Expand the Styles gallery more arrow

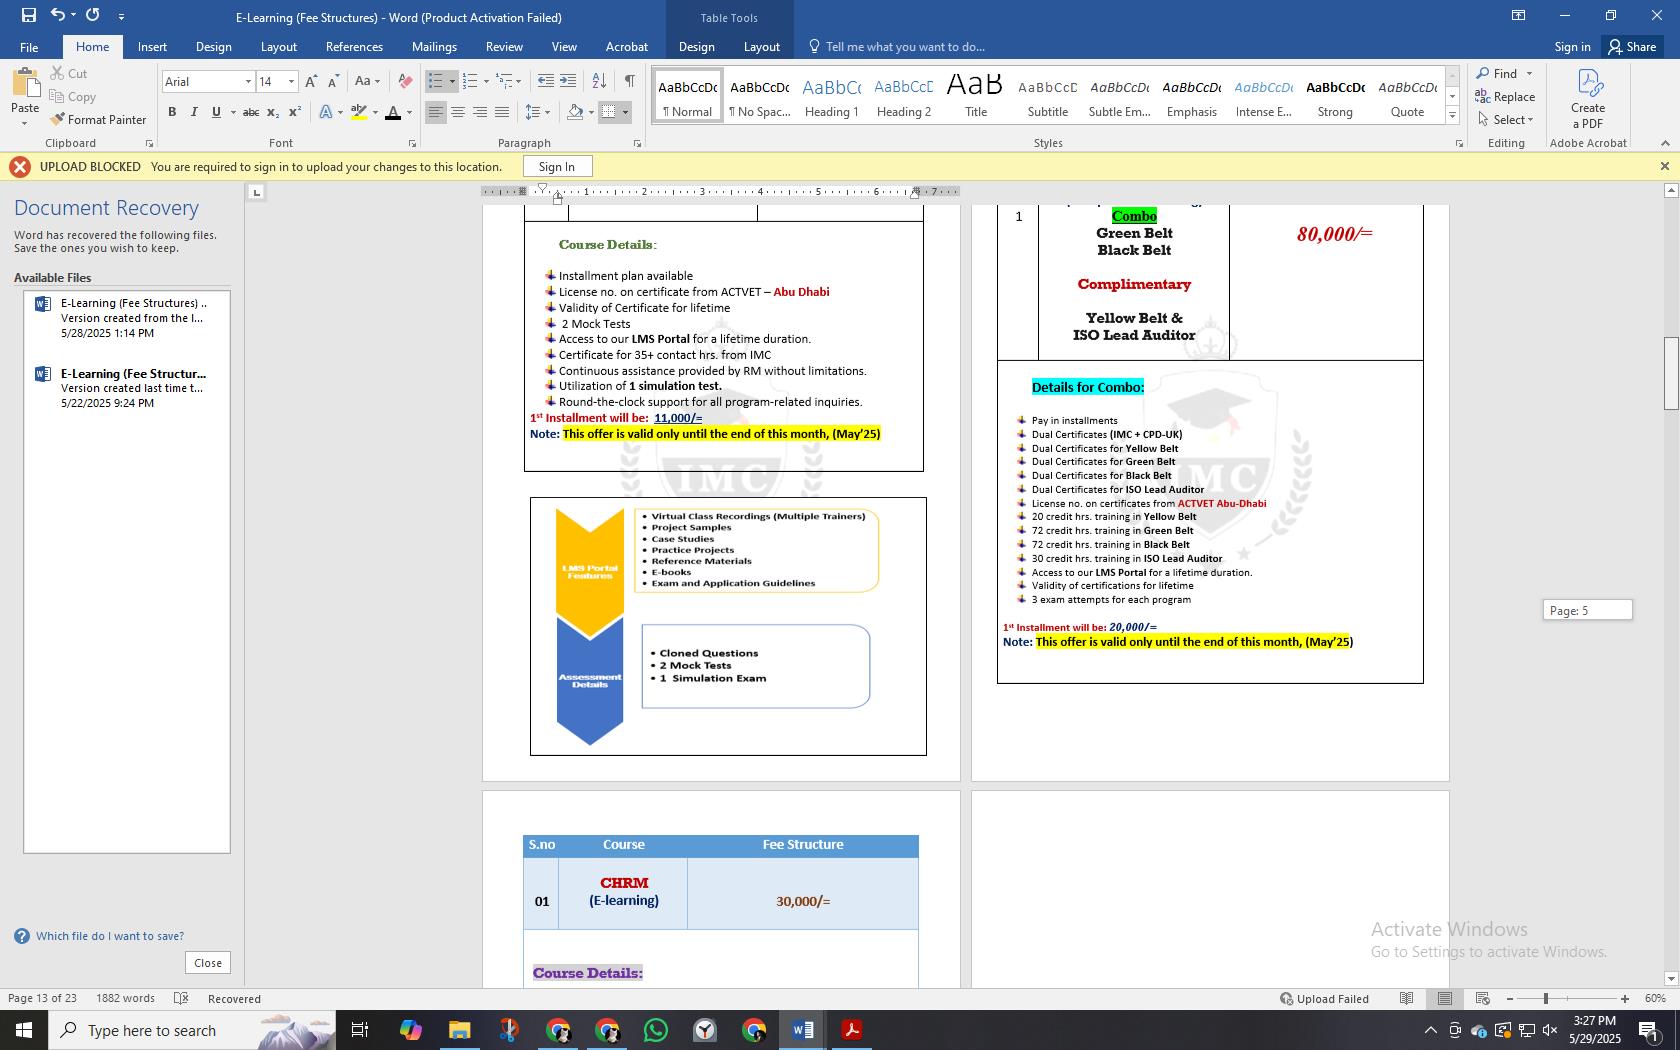[1453, 116]
